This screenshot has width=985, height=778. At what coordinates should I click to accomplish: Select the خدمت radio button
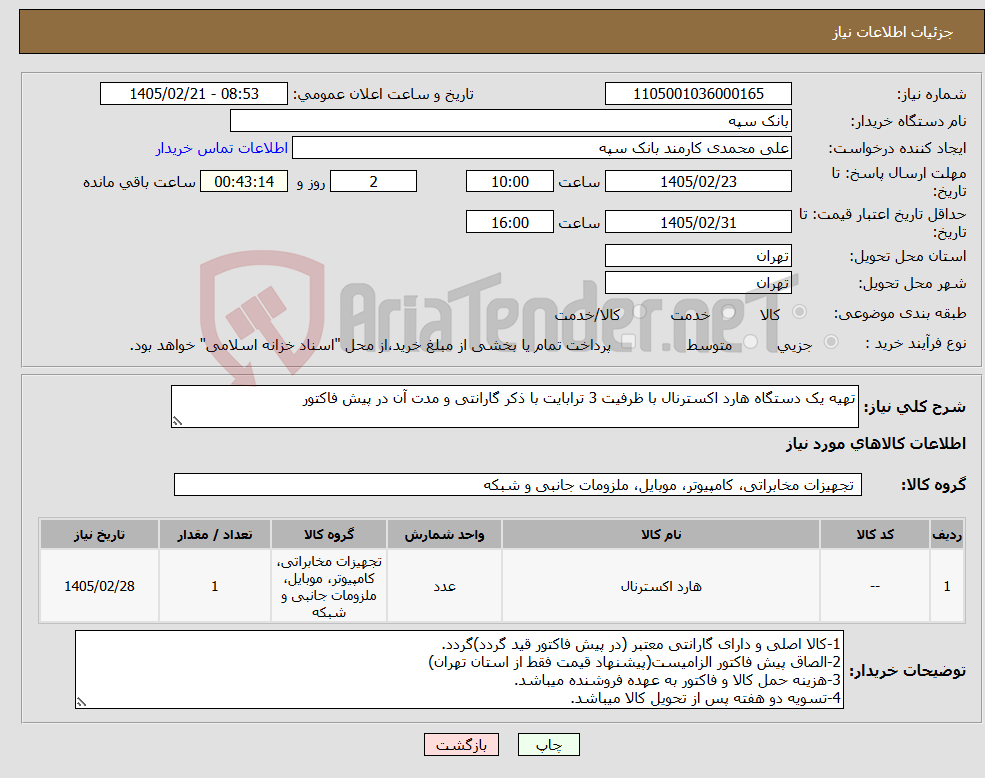729,312
